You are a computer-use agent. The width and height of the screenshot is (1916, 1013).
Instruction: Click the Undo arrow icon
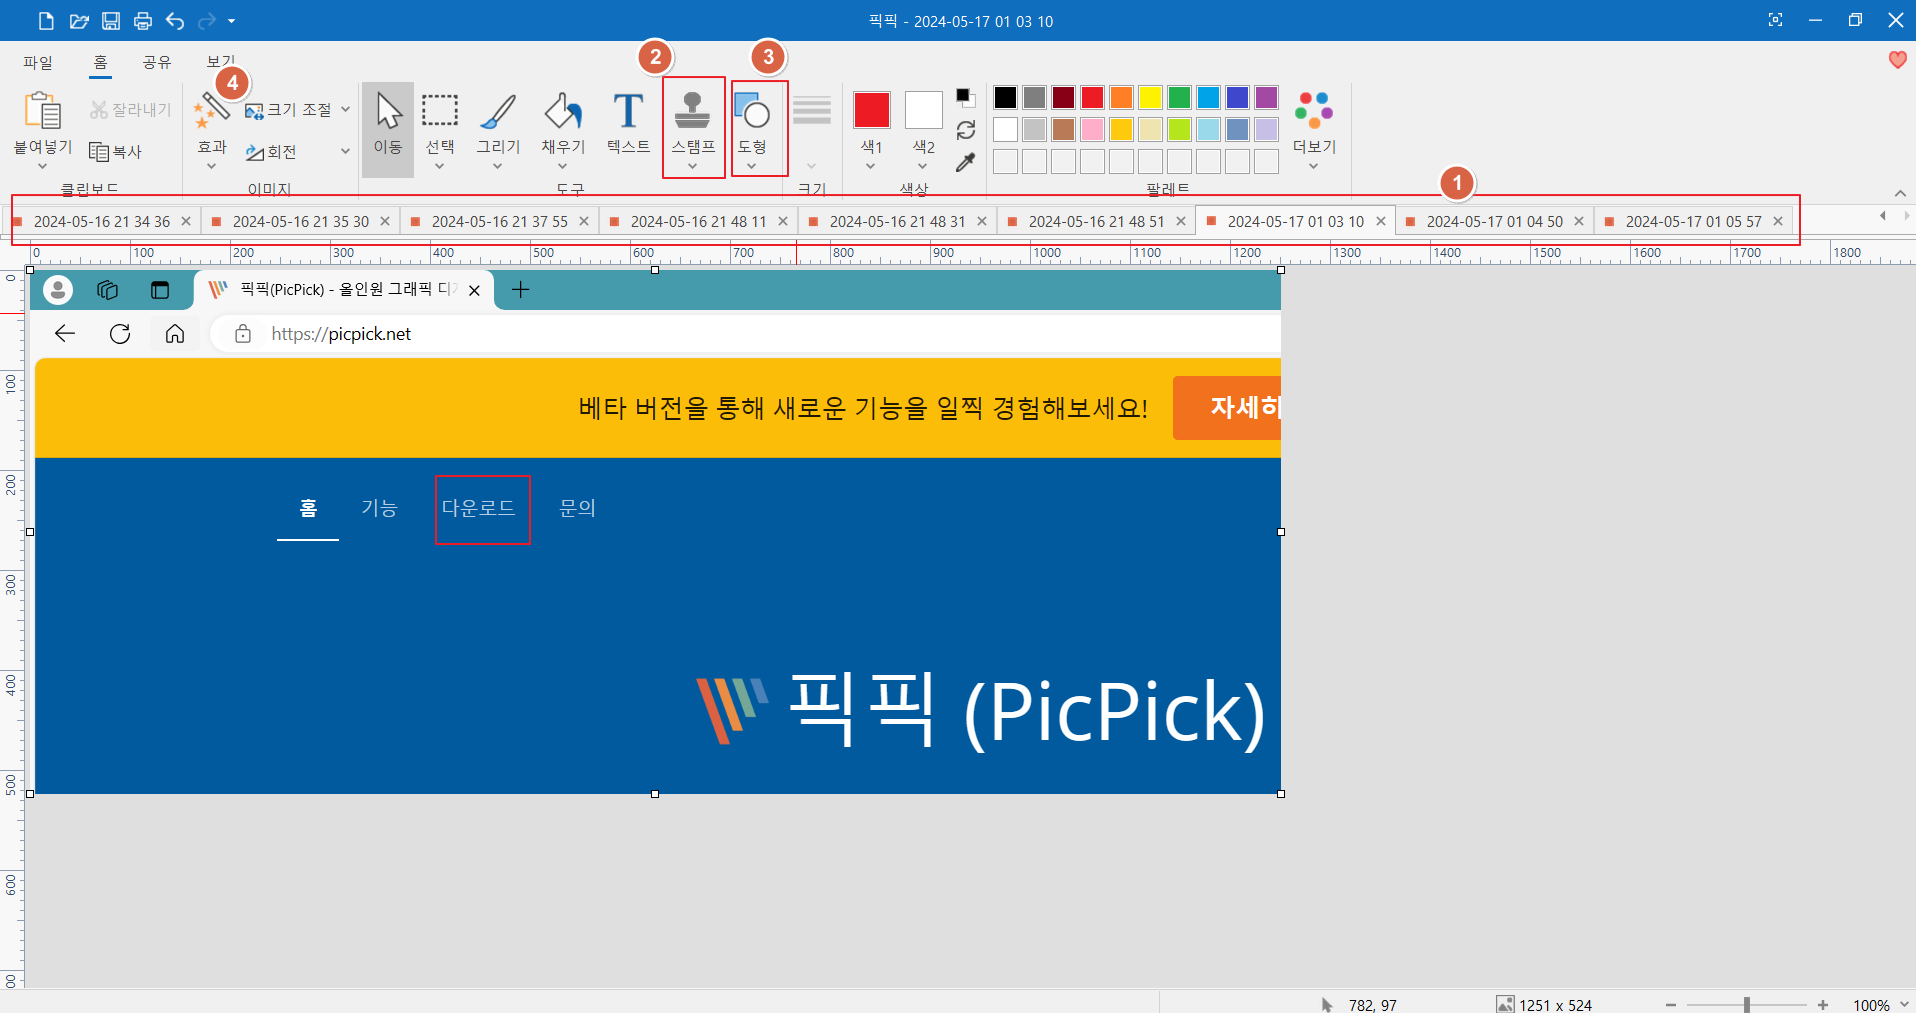tap(175, 20)
